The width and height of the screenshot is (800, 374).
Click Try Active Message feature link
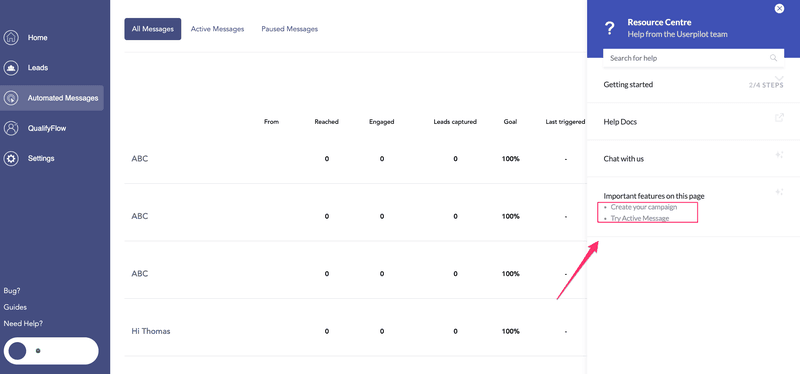tap(640, 218)
